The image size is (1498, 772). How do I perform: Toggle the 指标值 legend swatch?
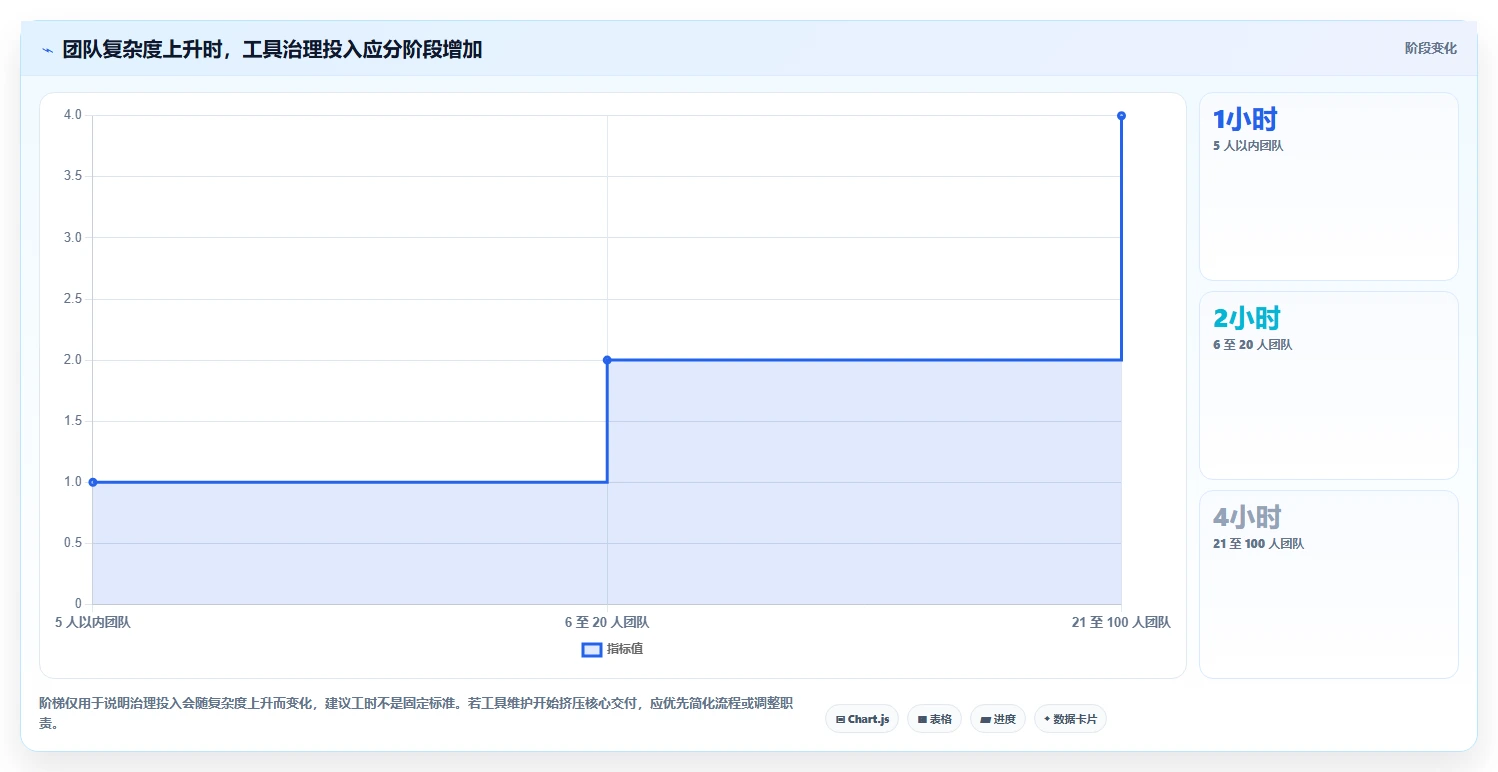pos(592,650)
